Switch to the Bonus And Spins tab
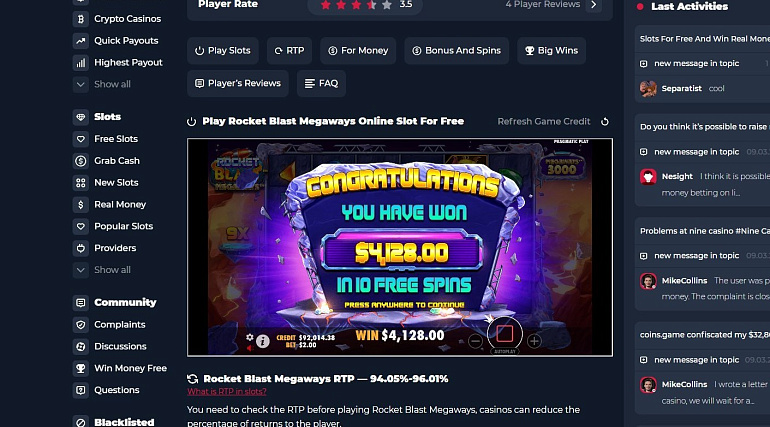The width and height of the screenshot is (770, 427). pyautogui.click(x=457, y=51)
